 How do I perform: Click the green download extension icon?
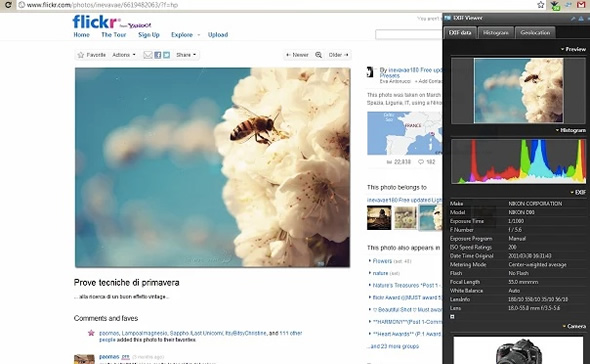(555, 5)
